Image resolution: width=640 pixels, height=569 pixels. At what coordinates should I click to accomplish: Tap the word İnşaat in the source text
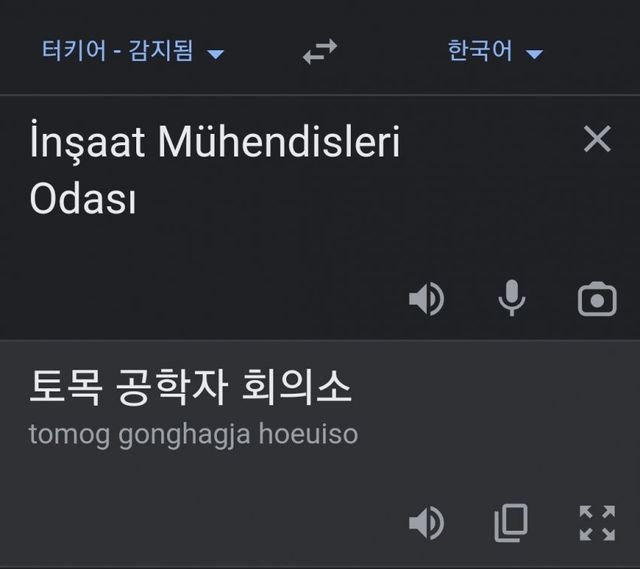(87, 143)
